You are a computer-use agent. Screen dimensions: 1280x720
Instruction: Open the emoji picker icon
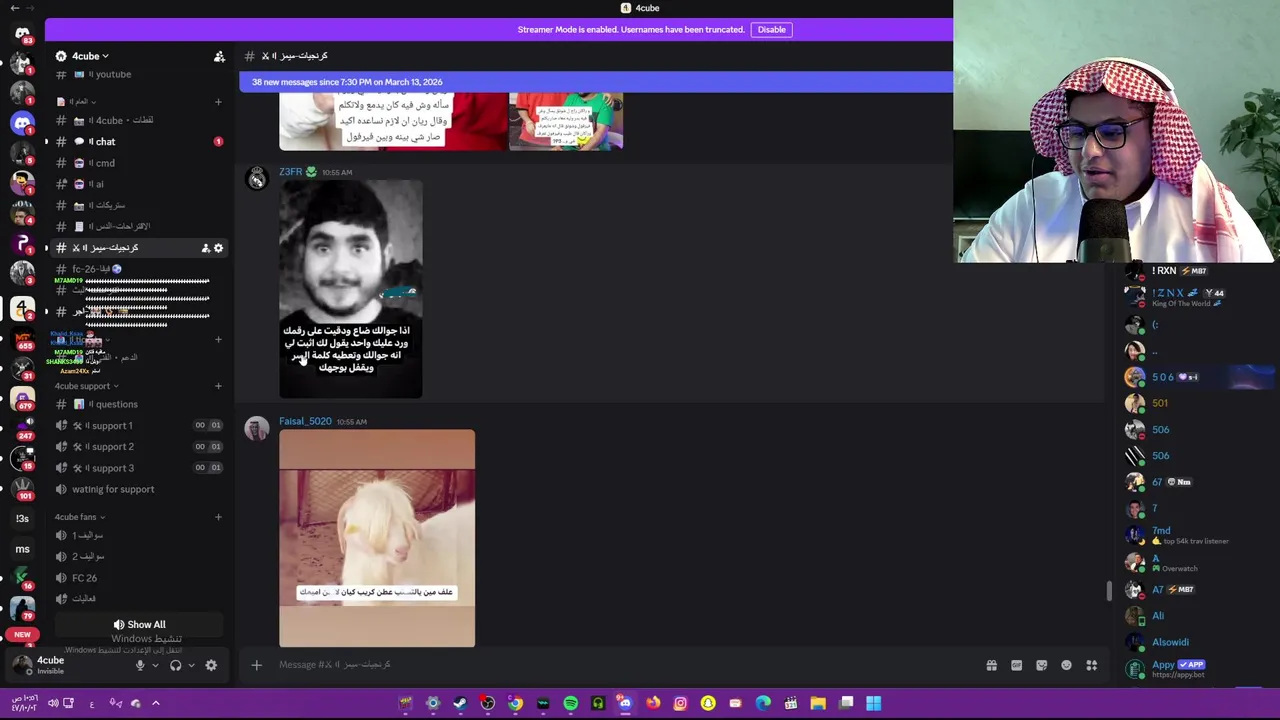[1066, 665]
